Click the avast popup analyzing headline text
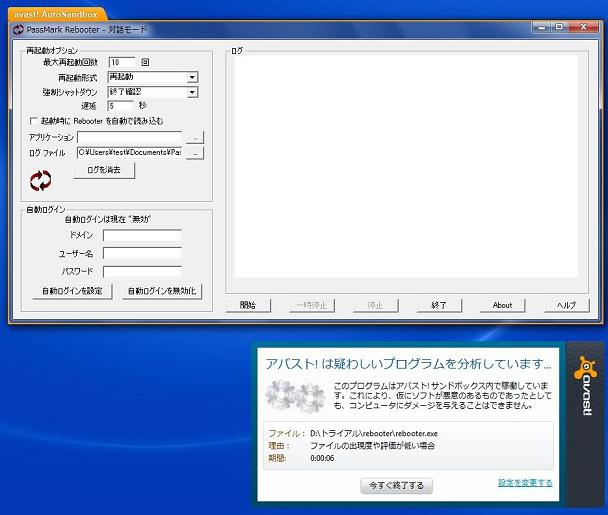Screen dimensions: 608x515 click(x=408, y=364)
